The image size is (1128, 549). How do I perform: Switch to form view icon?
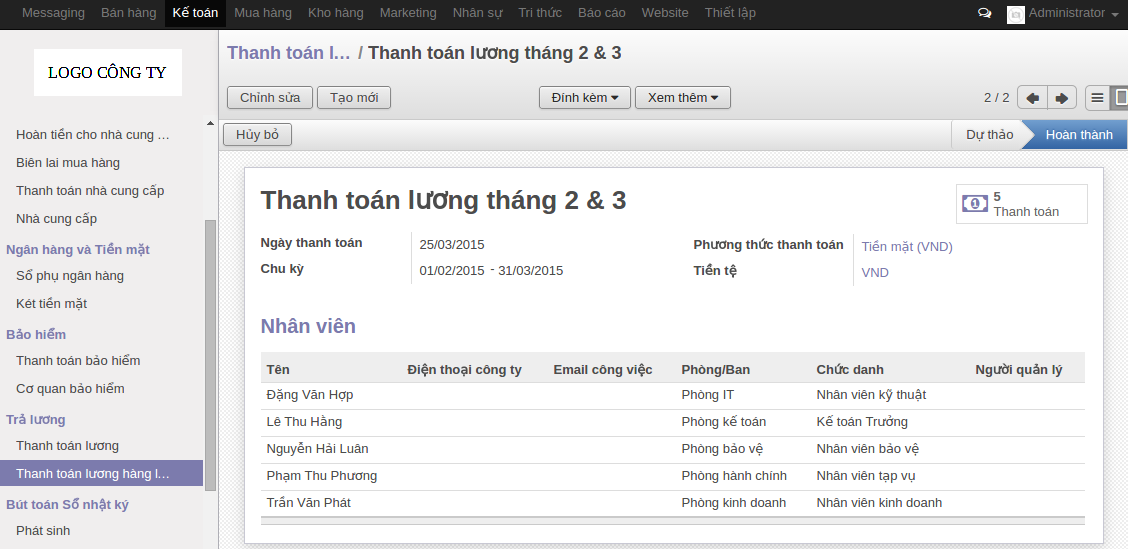tap(1121, 98)
